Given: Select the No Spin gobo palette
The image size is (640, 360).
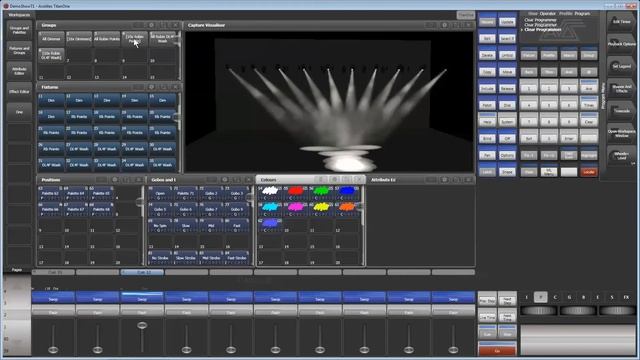Looking at the screenshot, I should pos(160,225).
